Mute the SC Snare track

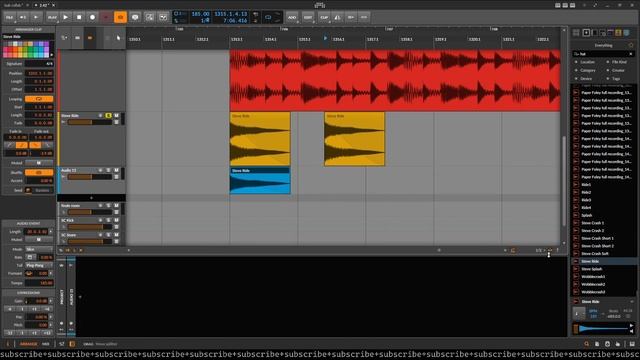116,235
